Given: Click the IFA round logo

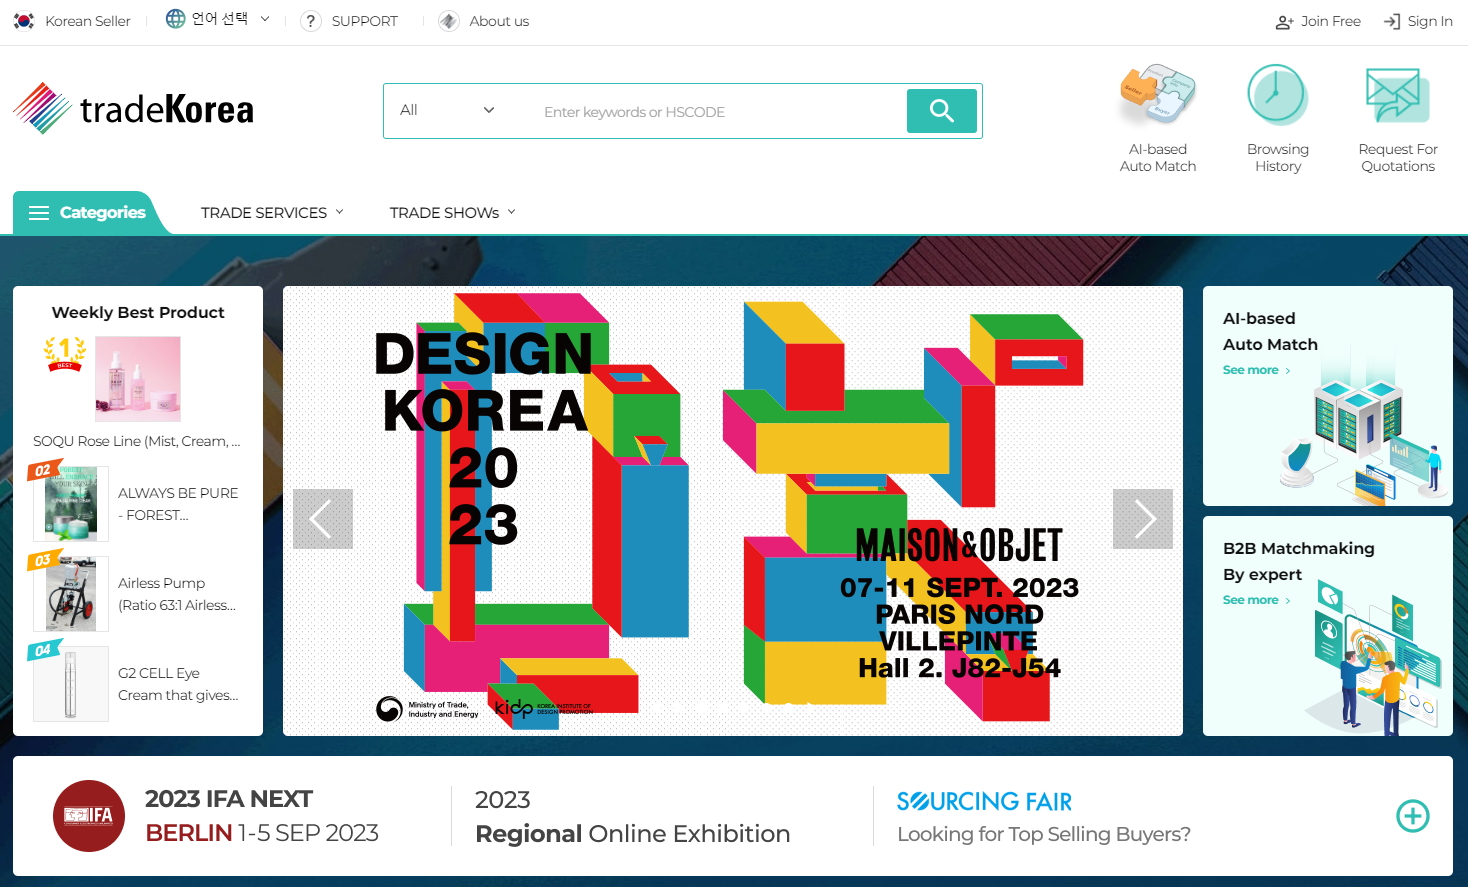Looking at the screenshot, I should 89,816.
